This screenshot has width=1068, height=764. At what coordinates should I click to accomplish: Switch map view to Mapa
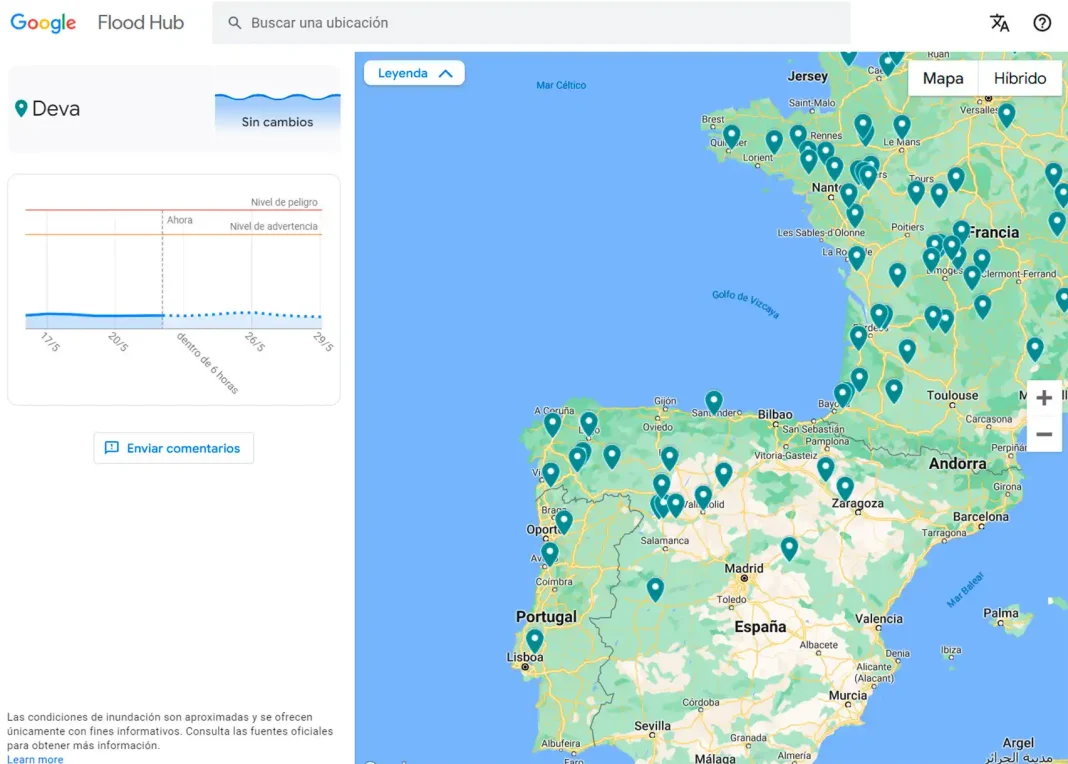click(x=942, y=78)
